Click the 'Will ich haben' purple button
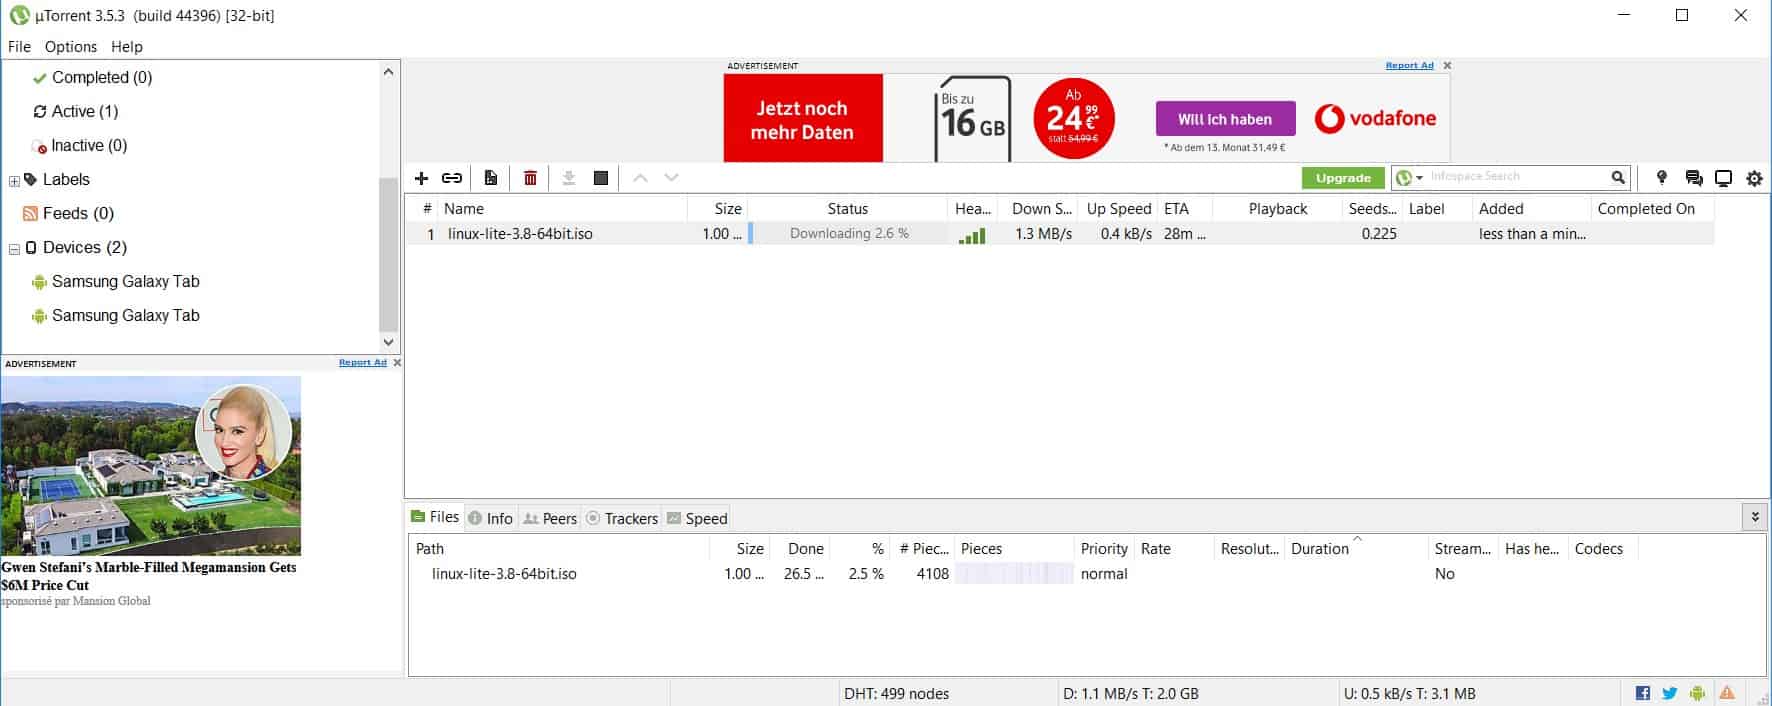The height and width of the screenshot is (706, 1772). (1225, 118)
